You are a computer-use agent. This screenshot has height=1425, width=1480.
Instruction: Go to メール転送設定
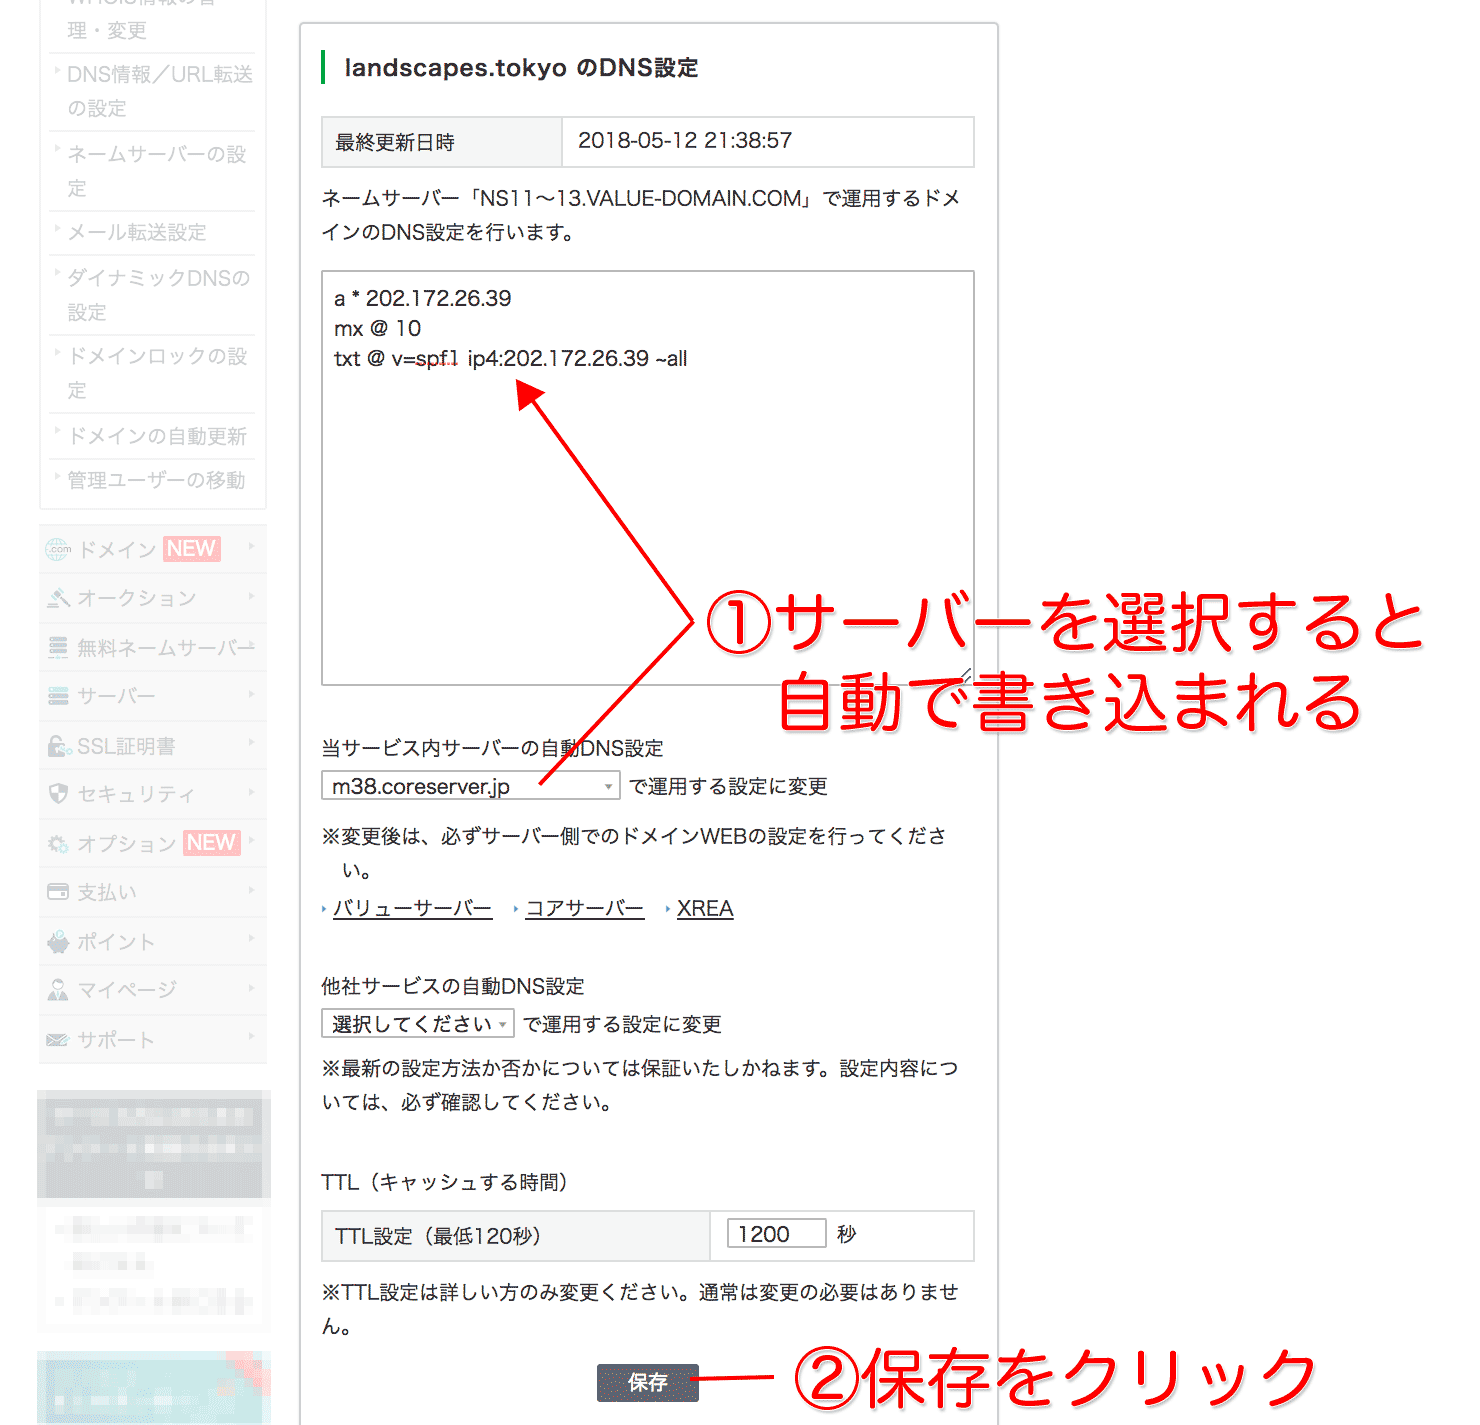(137, 232)
